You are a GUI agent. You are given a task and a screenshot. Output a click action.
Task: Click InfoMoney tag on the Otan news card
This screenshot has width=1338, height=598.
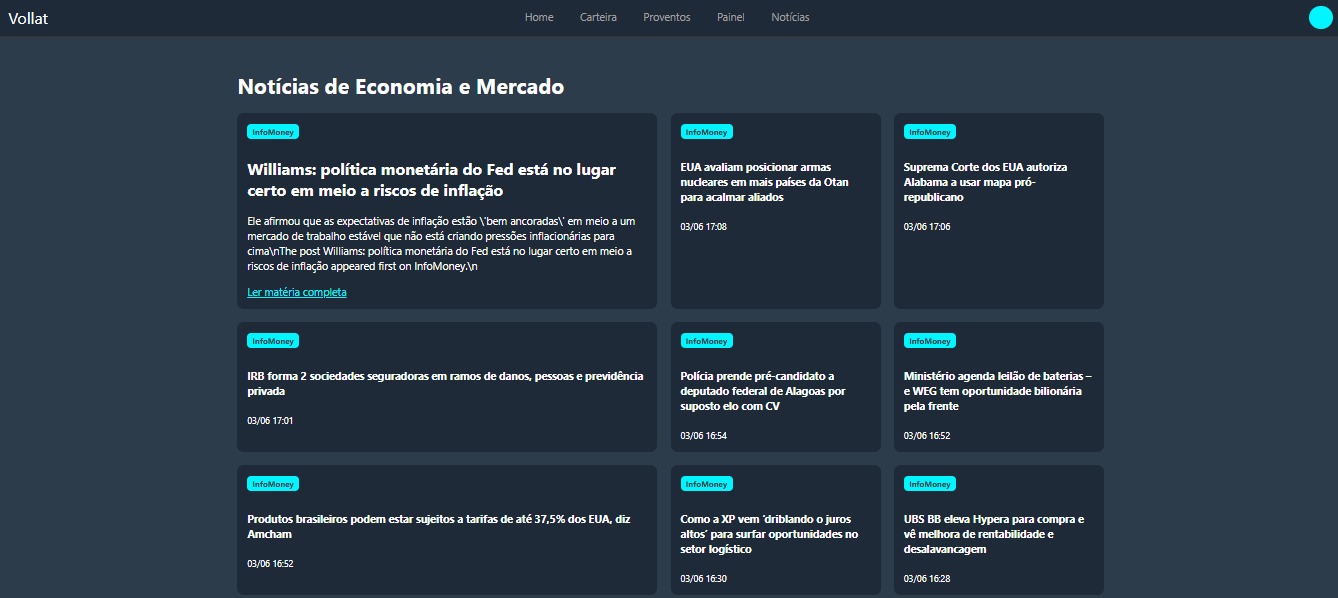(x=706, y=132)
